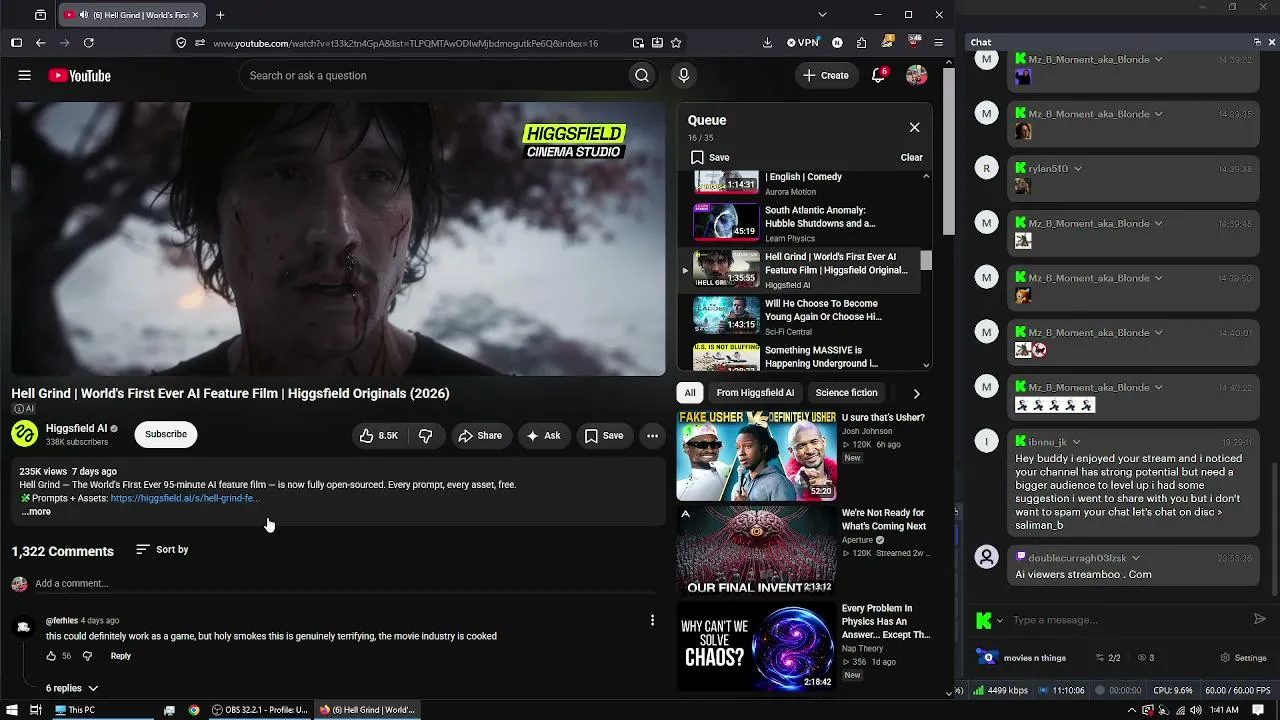Screen dimensions: 1280x720
Task: Open the comments Sort by menu
Action: [162, 549]
